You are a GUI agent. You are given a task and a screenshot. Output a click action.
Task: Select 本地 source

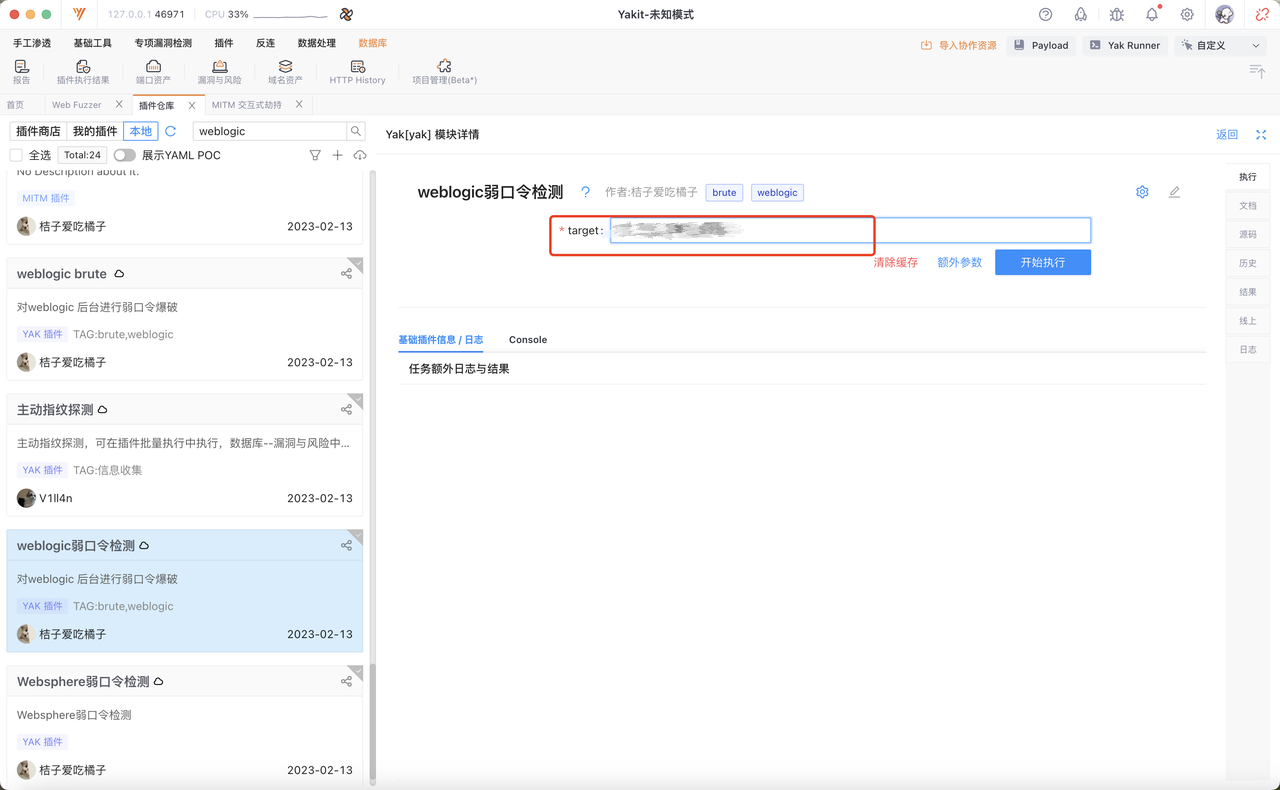[141, 131]
